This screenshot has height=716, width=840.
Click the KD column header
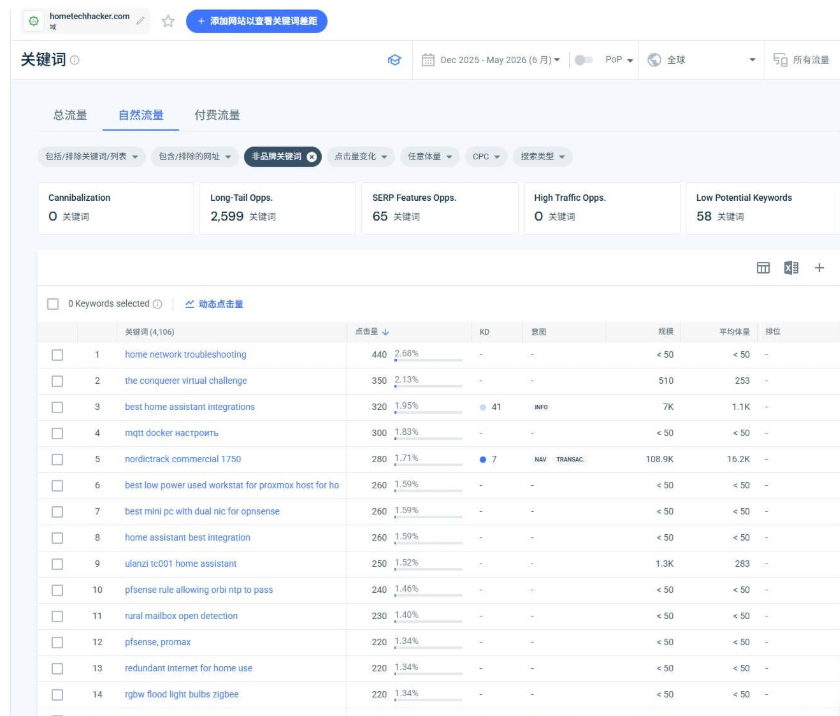[x=484, y=332]
